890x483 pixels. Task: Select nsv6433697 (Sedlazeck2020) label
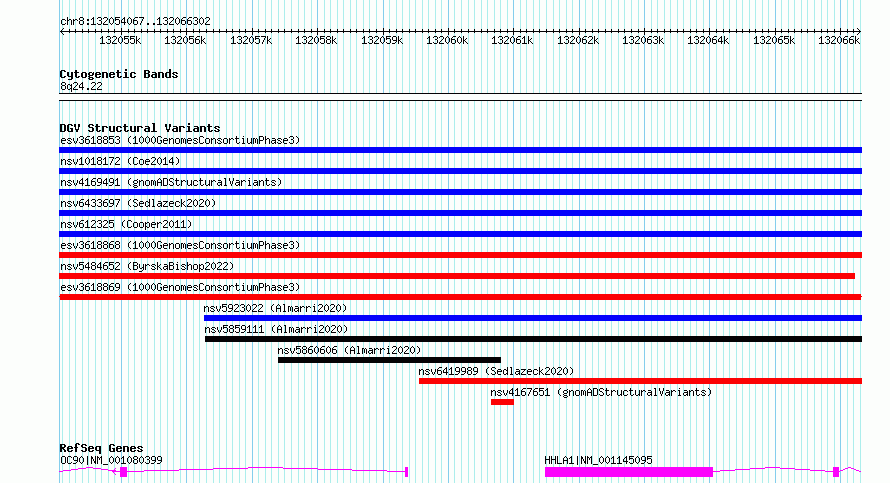[x=138, y=203]
